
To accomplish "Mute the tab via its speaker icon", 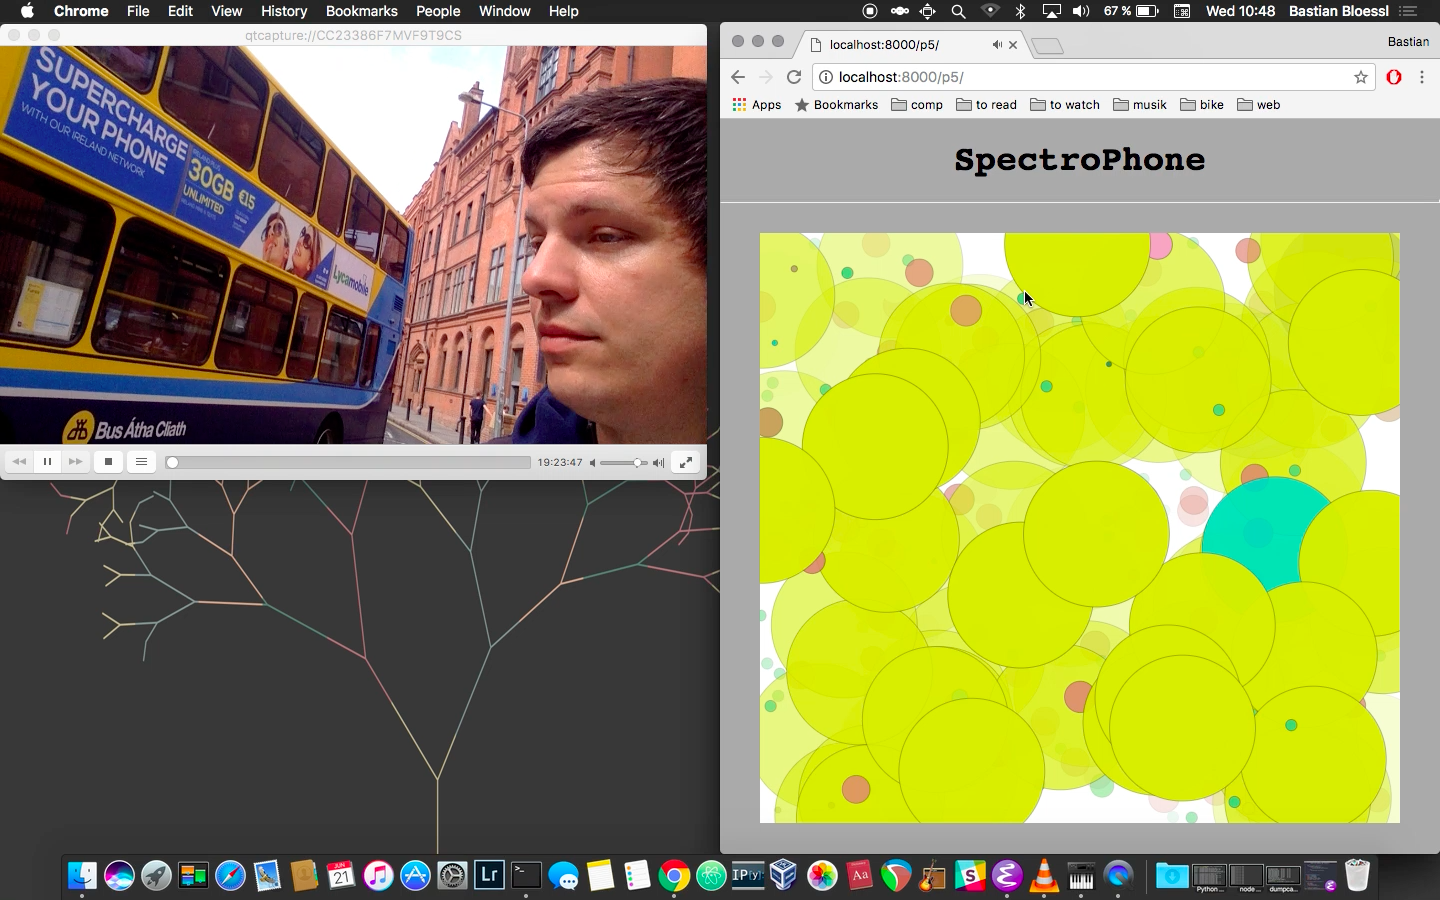I will (996, 45).
